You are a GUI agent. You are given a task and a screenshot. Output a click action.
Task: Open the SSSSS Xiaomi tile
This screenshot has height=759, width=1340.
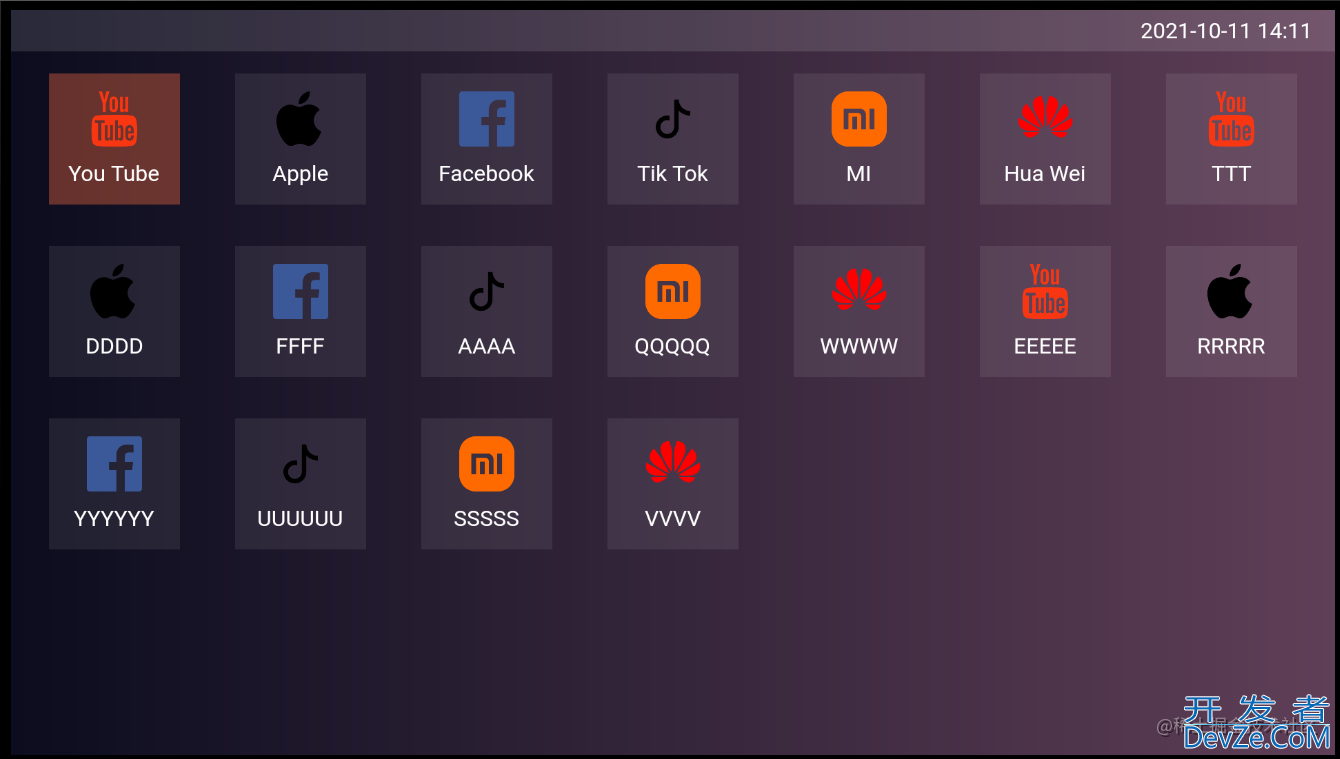click(486, 484)
